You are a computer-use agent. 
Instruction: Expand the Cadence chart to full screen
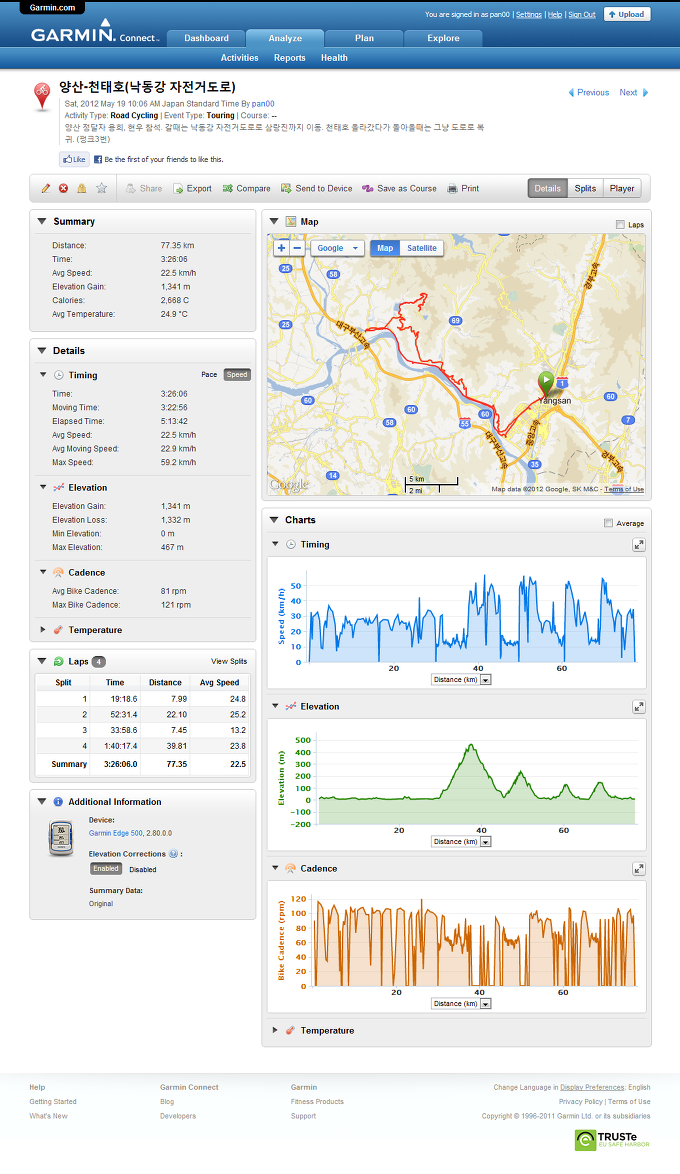(639, 869)
